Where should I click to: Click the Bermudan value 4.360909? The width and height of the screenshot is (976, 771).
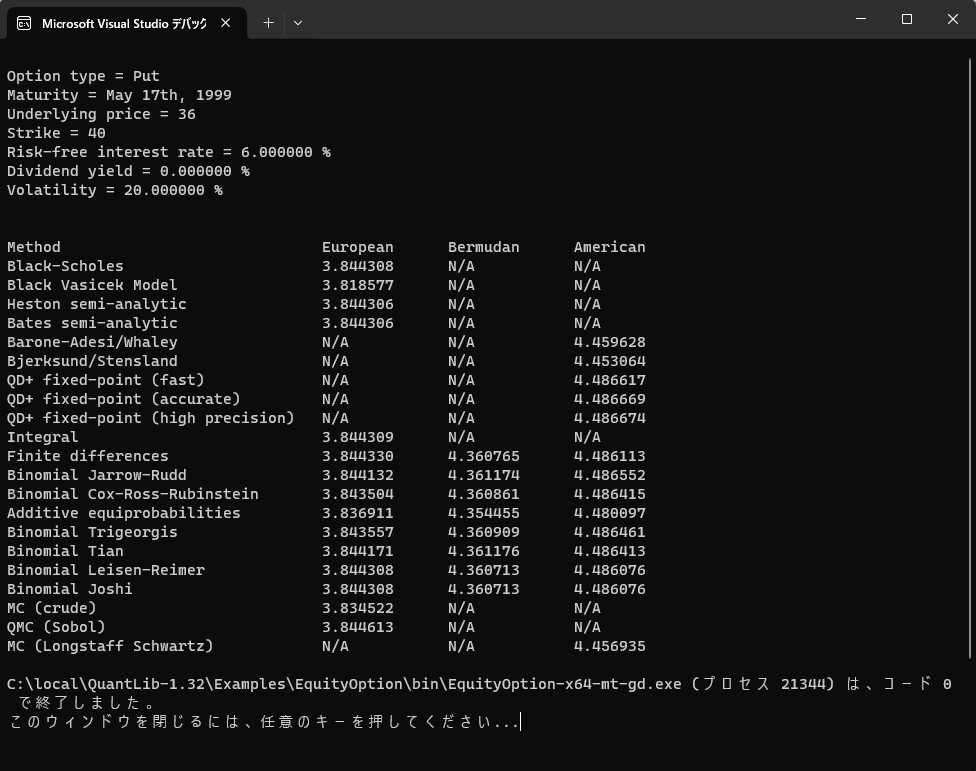[x=484, y=532]
